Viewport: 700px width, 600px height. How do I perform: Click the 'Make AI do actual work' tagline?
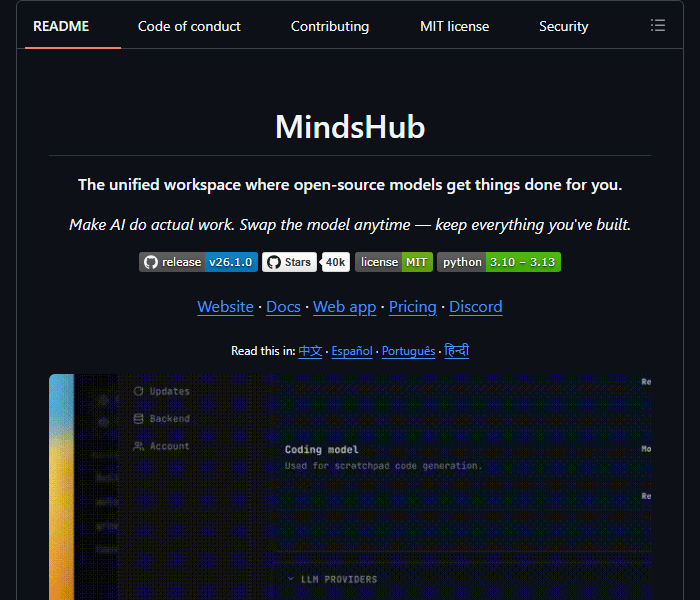click(x=350, y=225)
